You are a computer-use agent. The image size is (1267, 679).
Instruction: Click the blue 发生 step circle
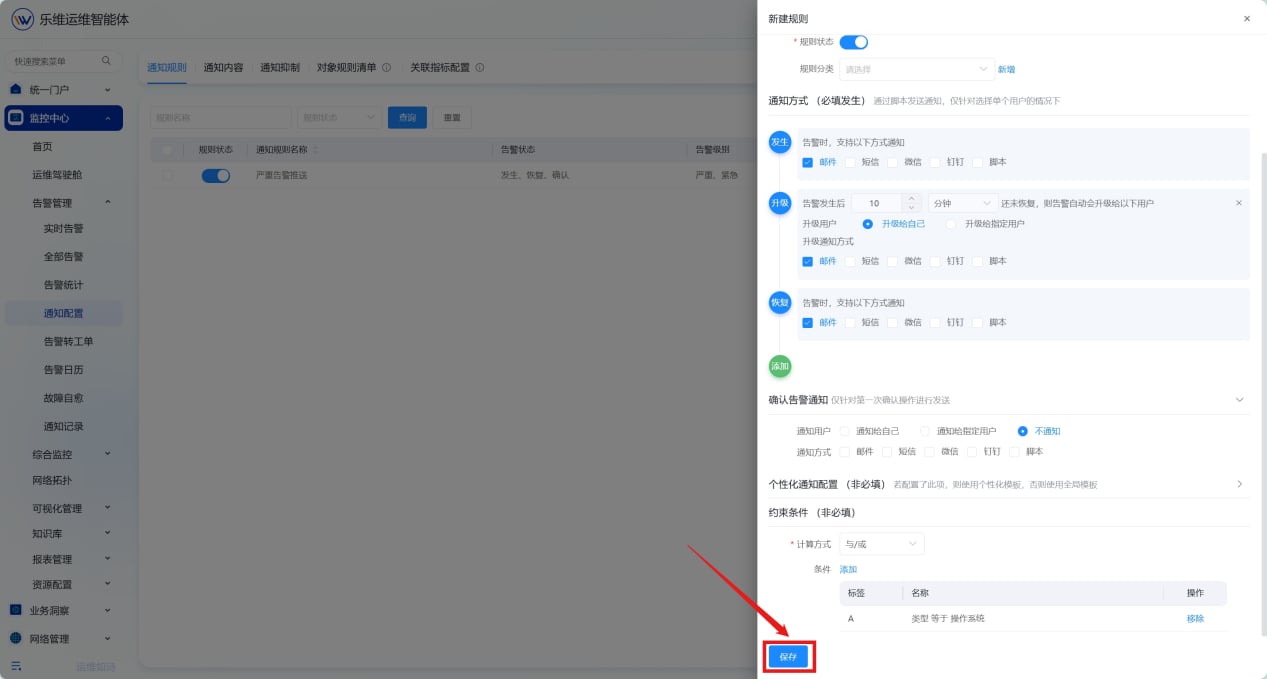click(779, 142)
